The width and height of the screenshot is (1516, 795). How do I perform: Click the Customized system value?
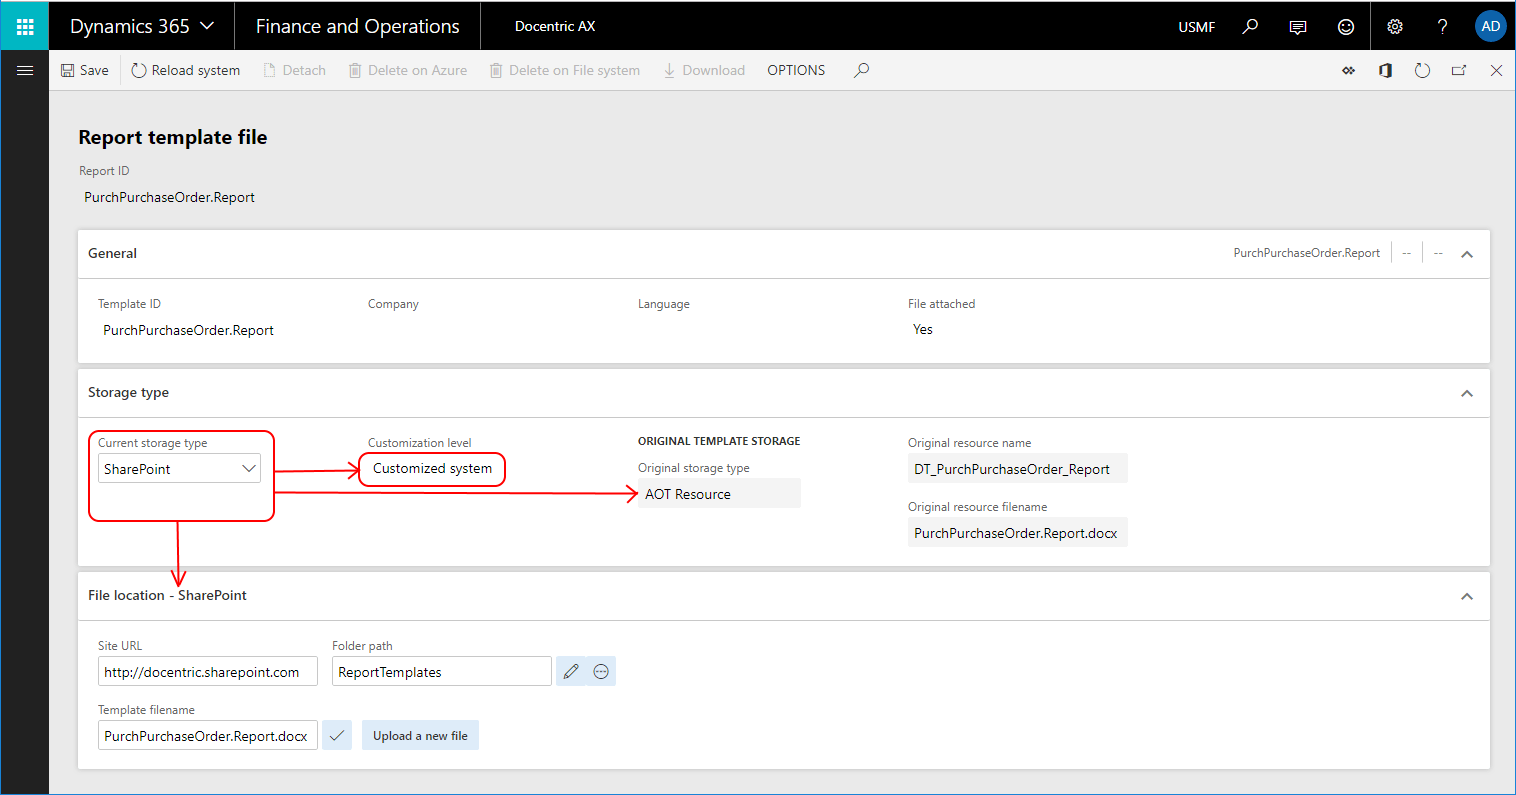click(x=432, y=468)
